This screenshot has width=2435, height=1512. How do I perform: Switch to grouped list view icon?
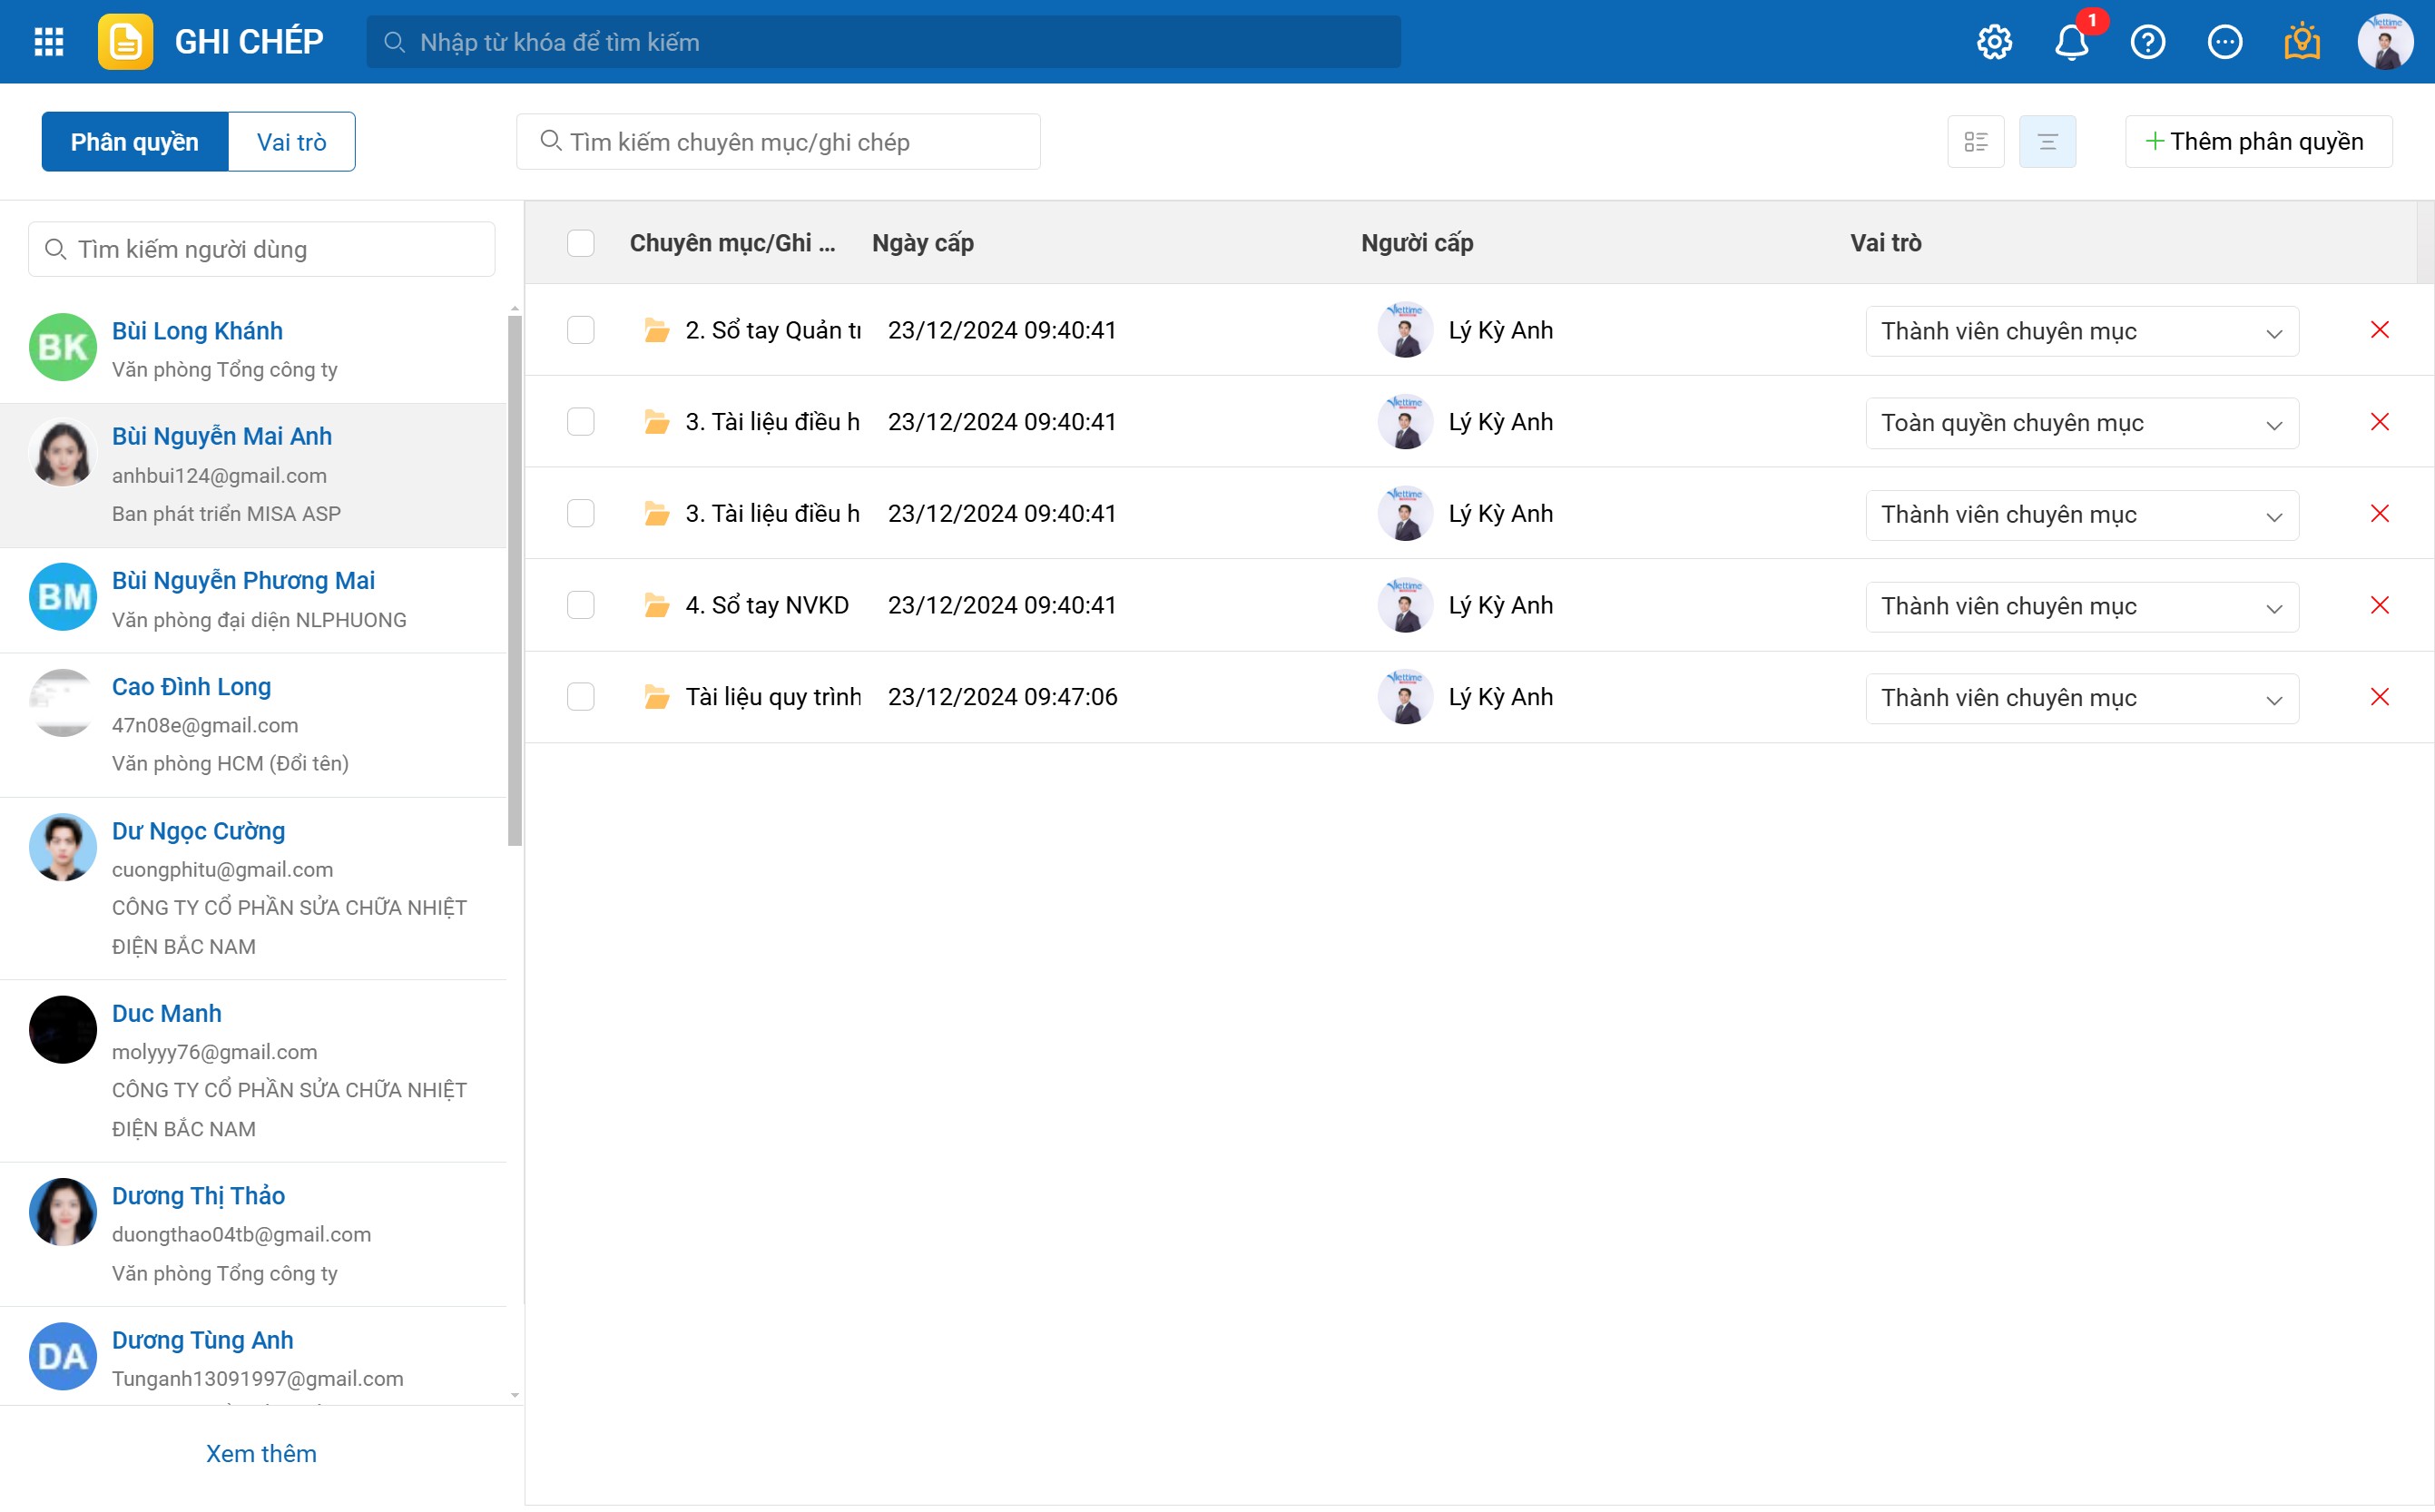click(x=1975, y=142)
